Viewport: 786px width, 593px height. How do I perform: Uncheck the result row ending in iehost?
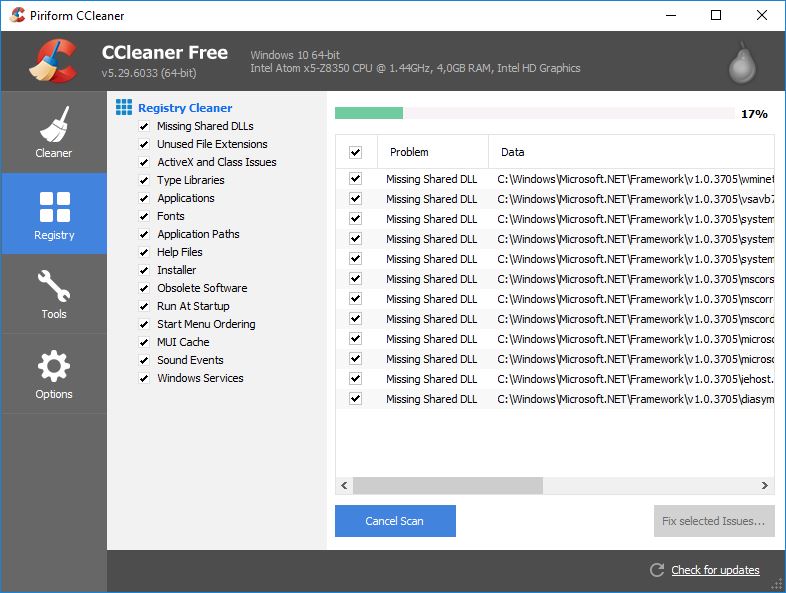click(355, 378)
